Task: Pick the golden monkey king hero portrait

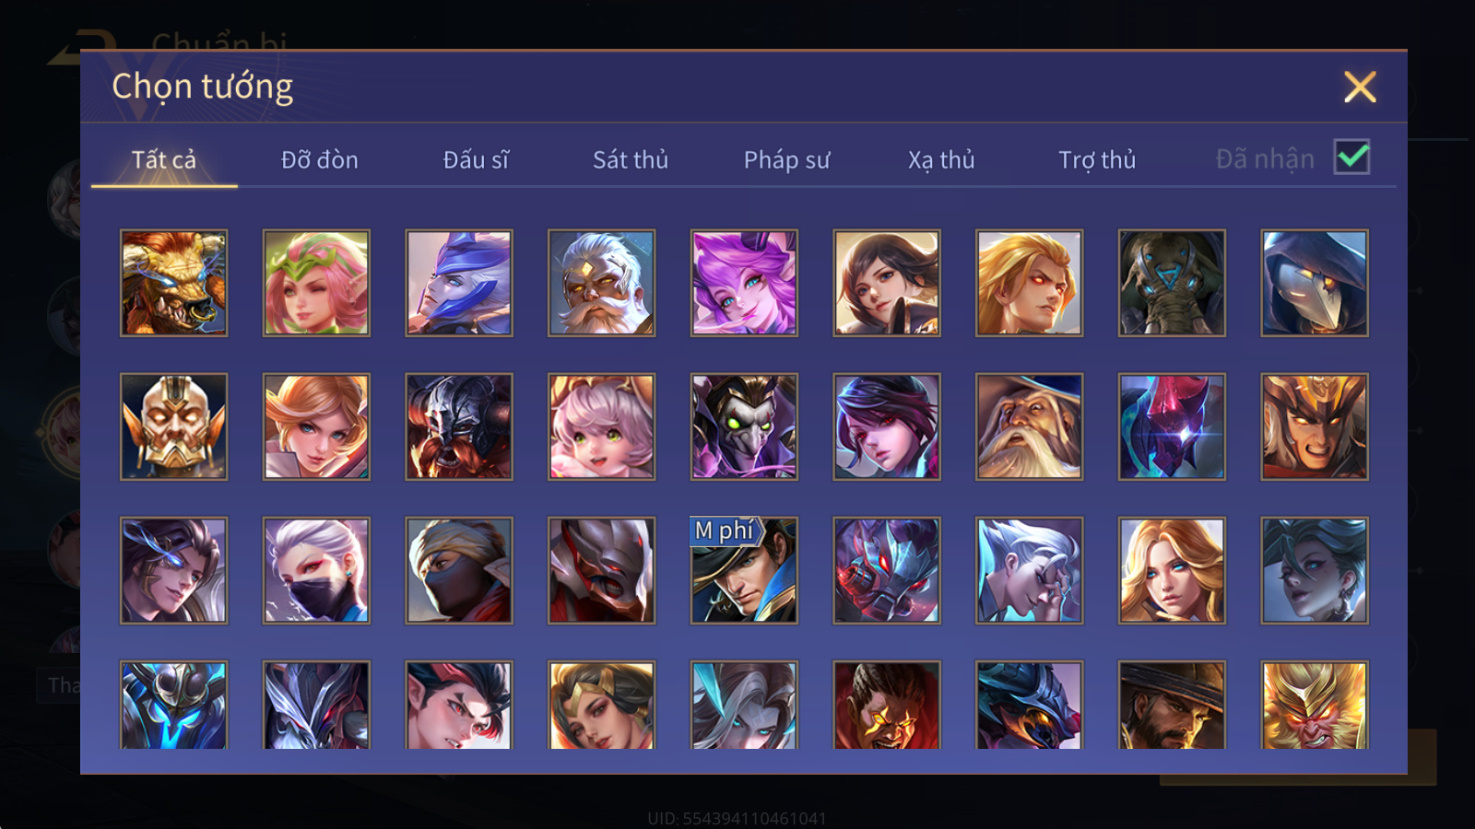Action: click(1314, 705)
